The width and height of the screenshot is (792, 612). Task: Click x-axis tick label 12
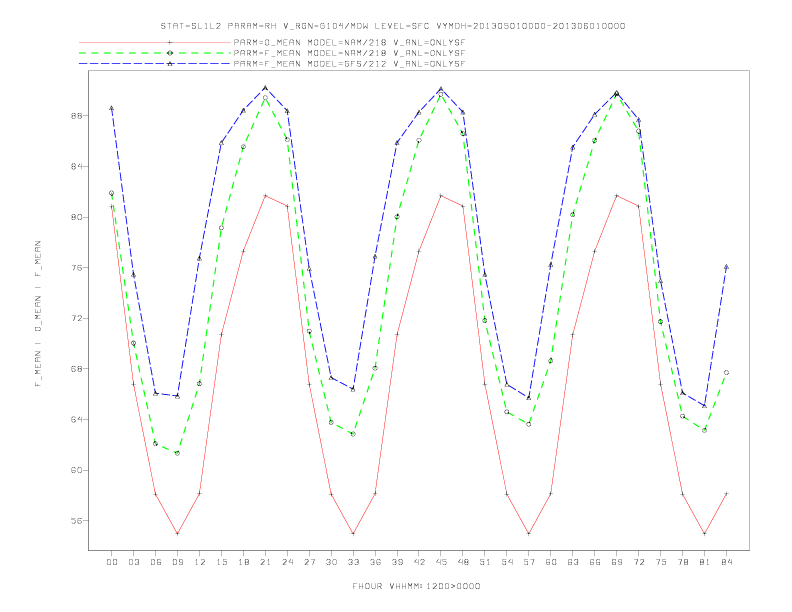[200, 562]
